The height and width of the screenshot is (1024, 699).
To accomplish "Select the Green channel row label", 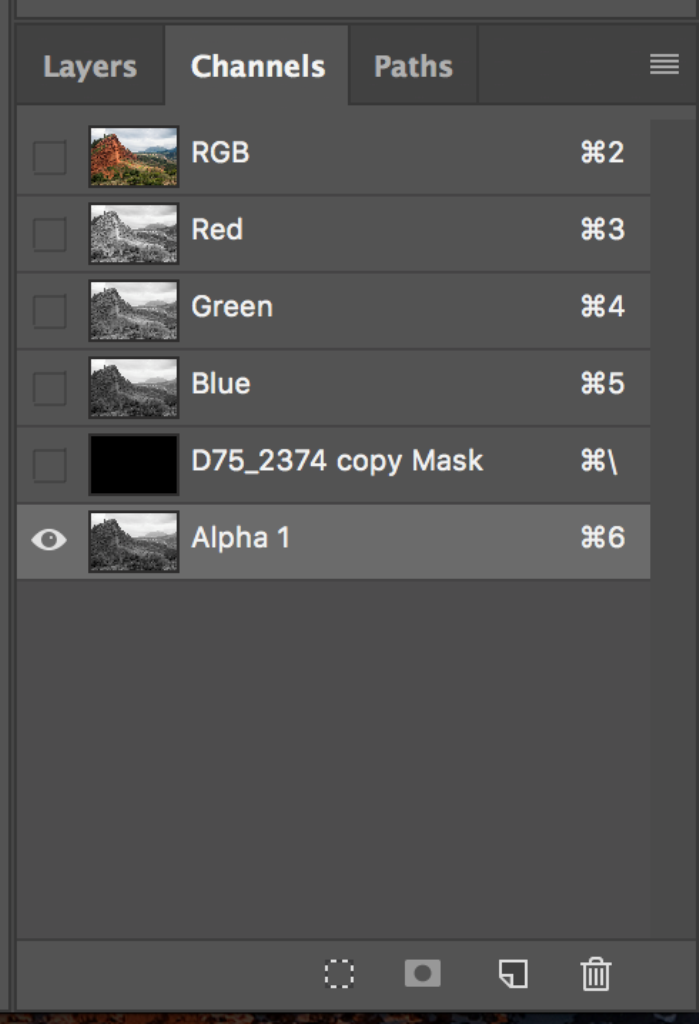I will click(x=232, y=307).
